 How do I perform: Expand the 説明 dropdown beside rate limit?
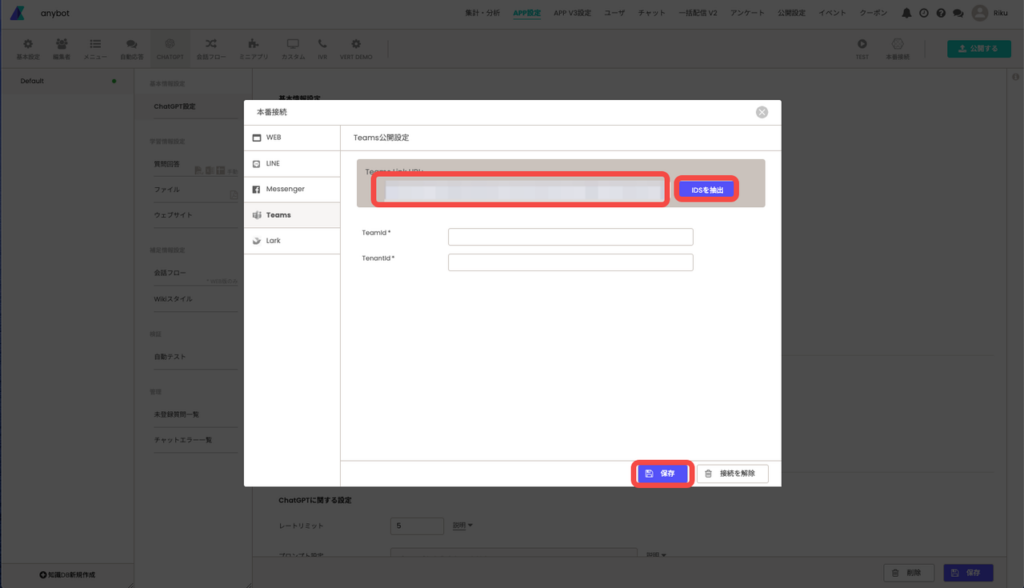click(463, 525)
